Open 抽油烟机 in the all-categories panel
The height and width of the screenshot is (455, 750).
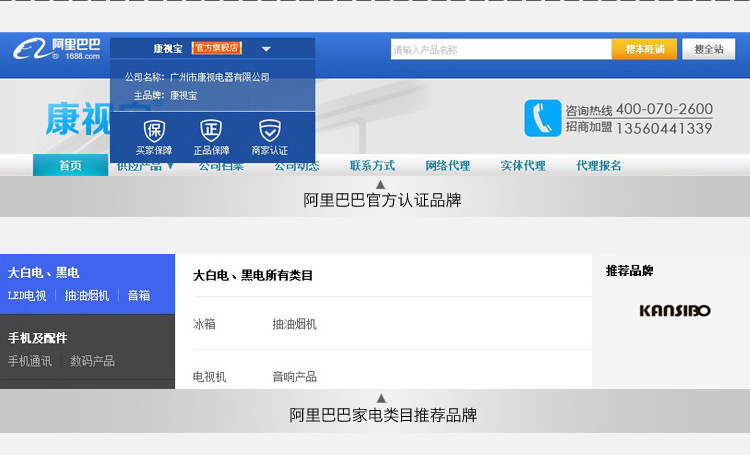click(x=294, y=324)
